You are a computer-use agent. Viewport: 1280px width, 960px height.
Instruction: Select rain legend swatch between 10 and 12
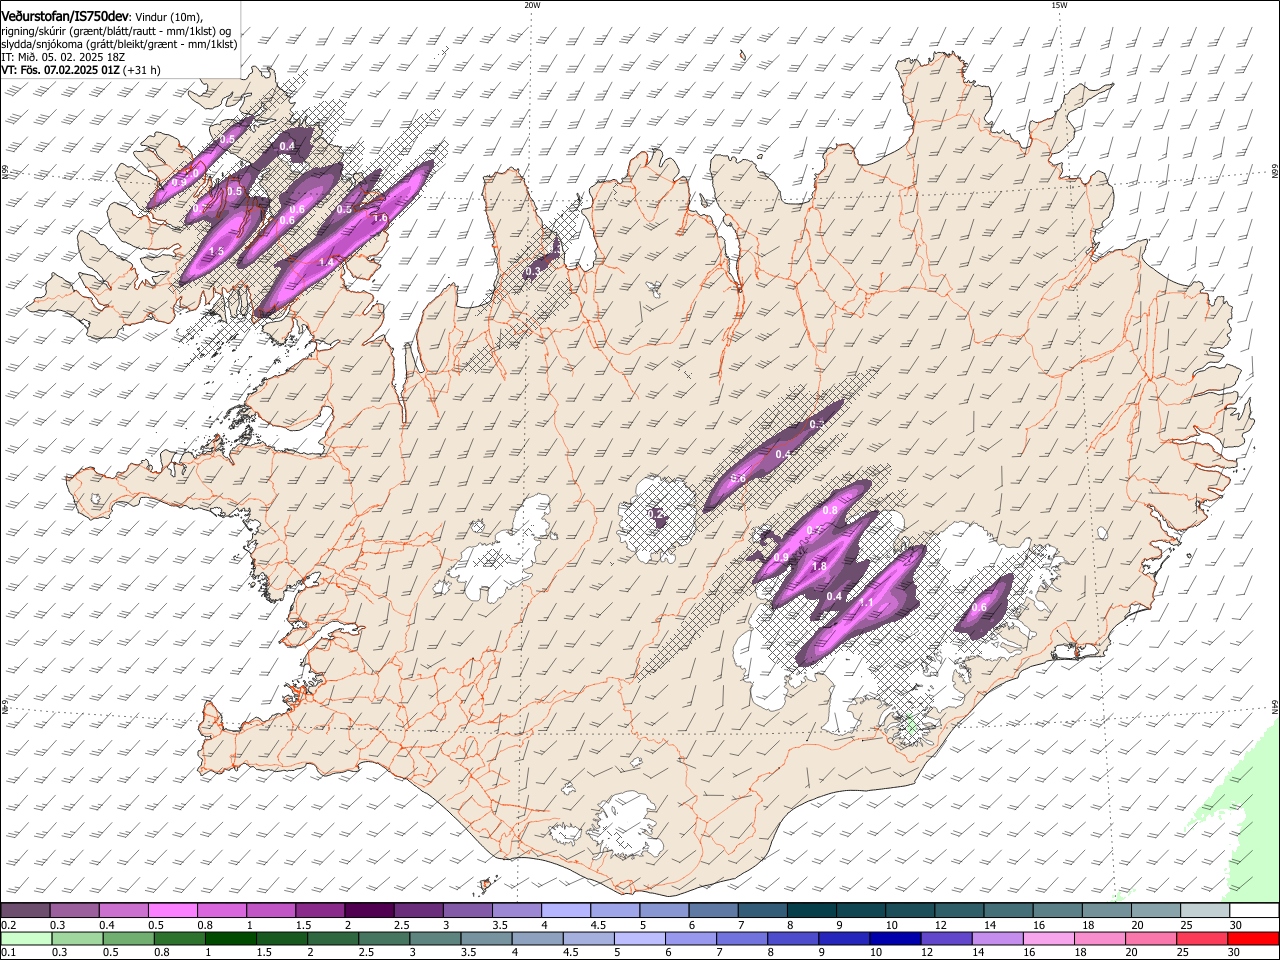click(895, 938)
